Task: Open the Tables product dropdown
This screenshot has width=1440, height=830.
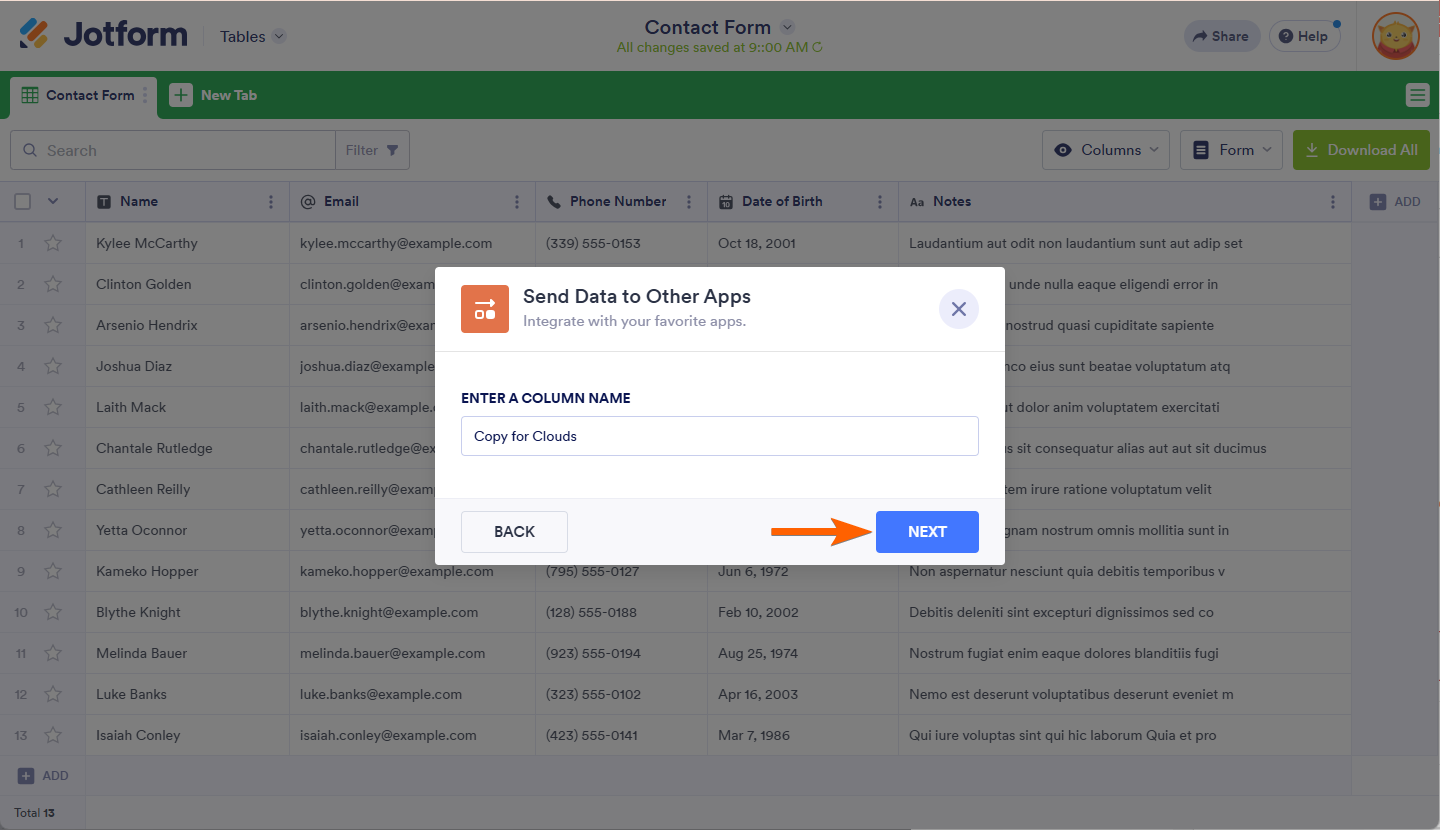Action: click(x=253, y=36)
